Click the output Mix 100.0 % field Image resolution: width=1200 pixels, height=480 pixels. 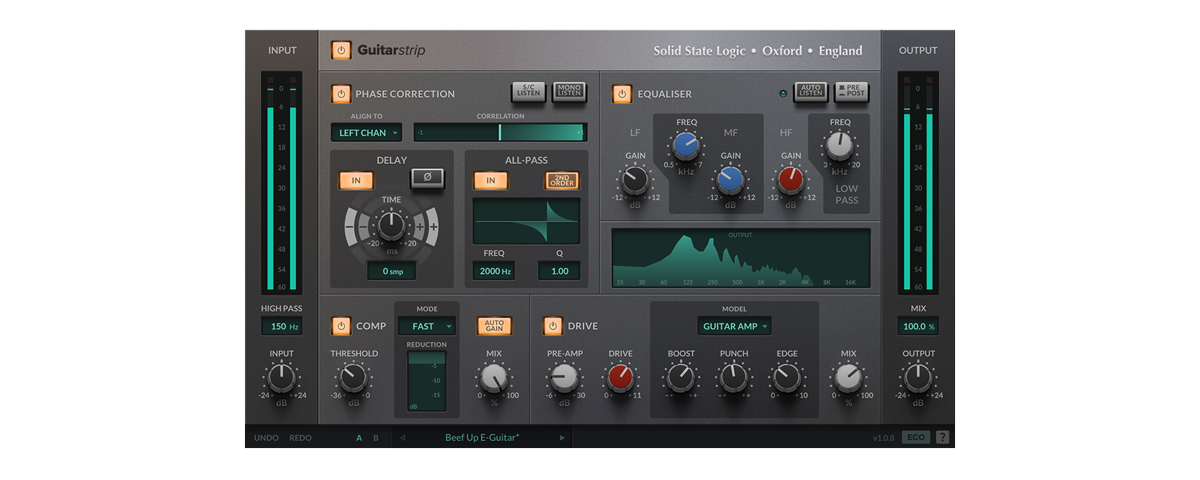pos(917,326)
